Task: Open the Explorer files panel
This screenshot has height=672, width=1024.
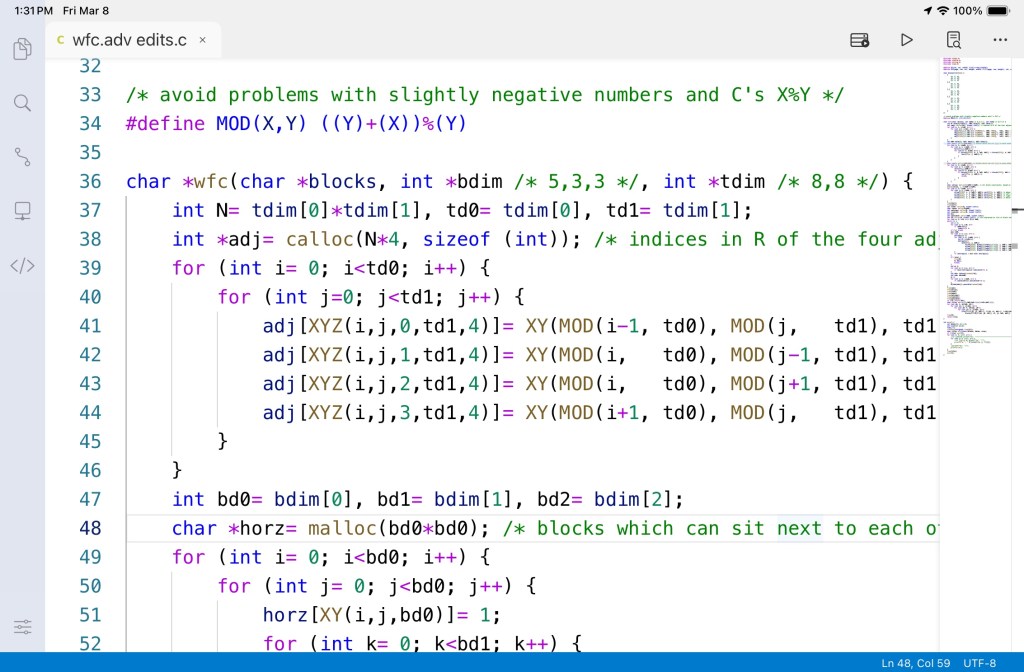Action: click(22, 48)
